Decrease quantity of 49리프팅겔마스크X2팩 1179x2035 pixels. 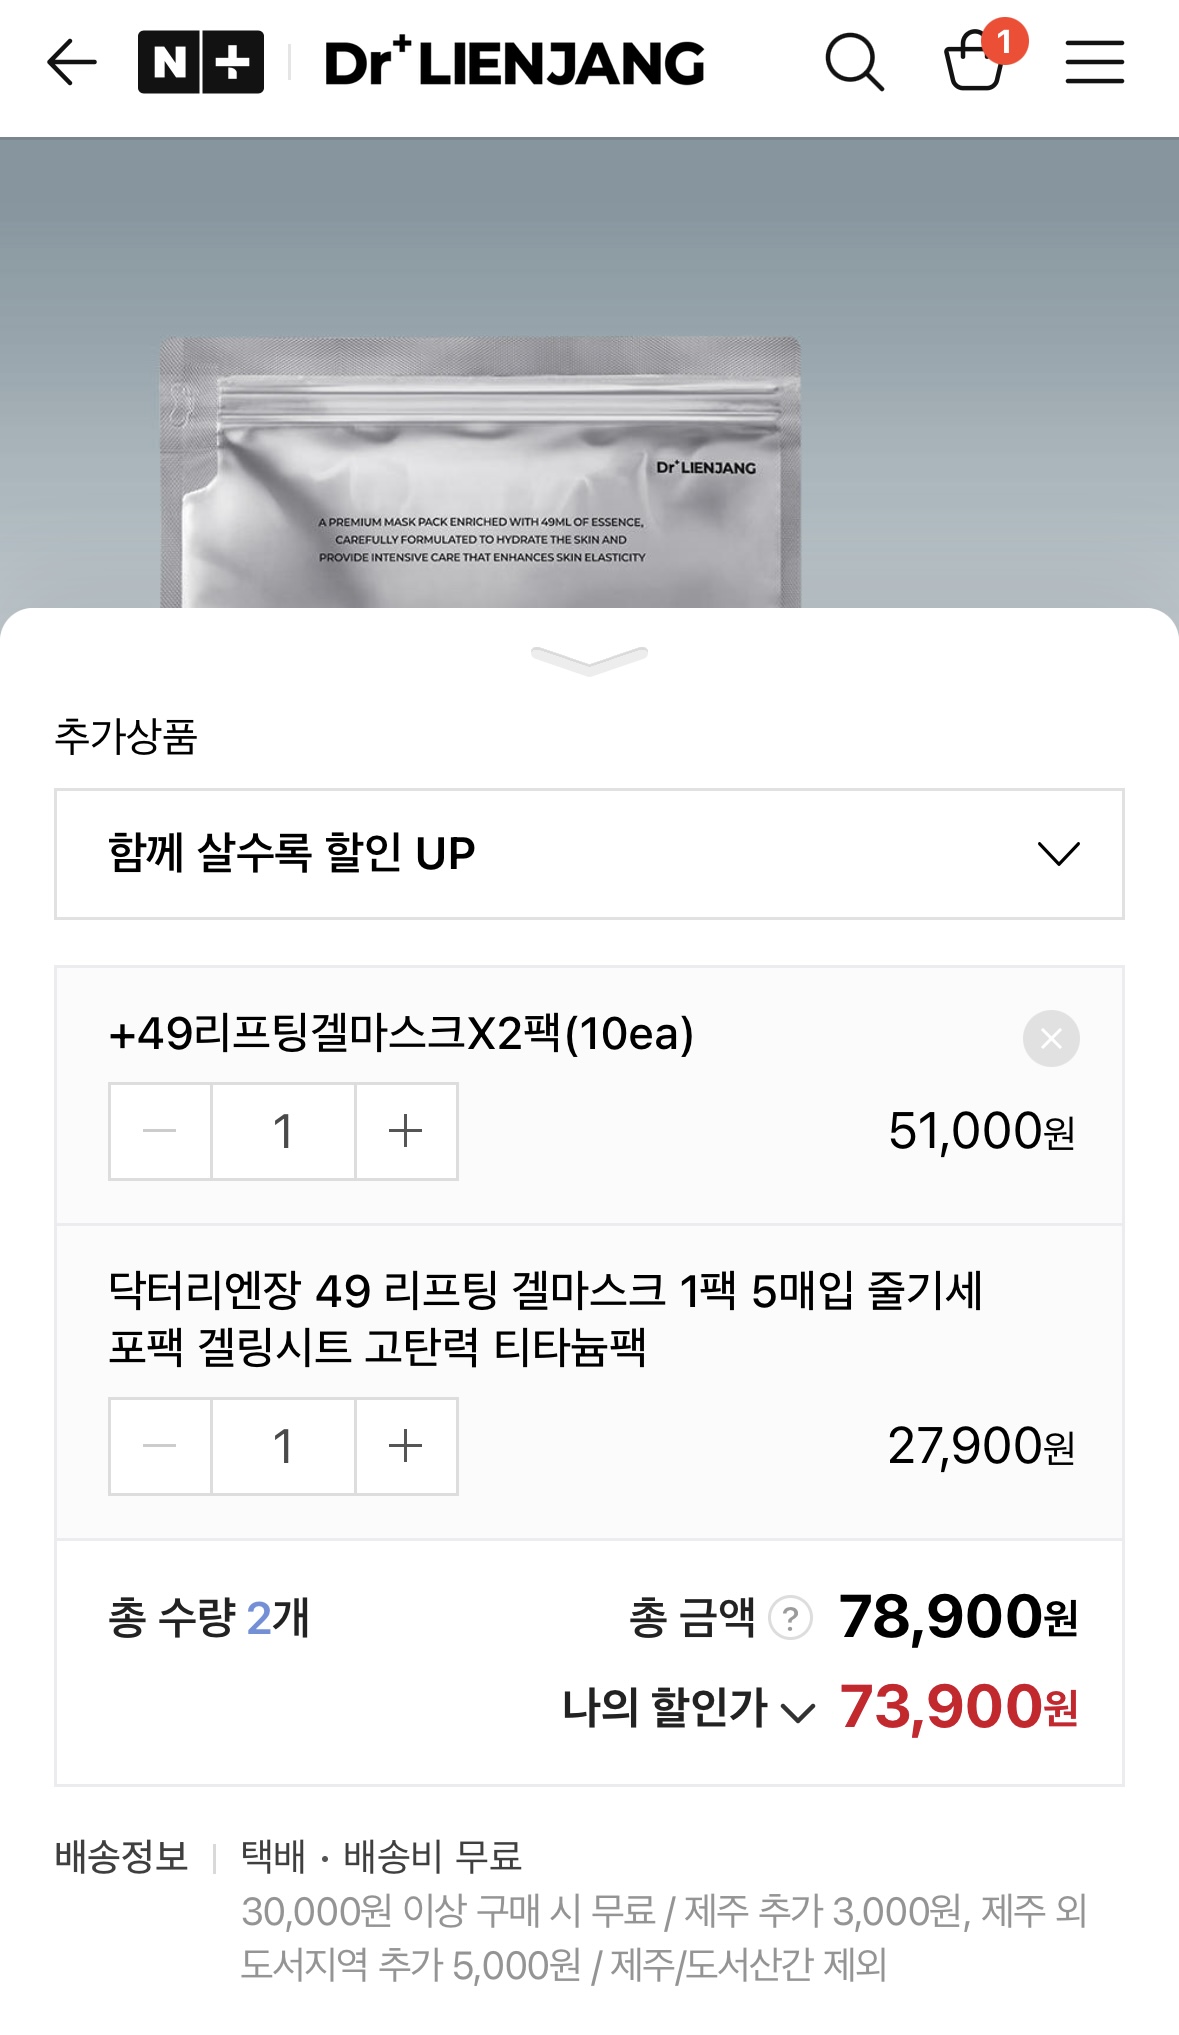[160, 1131]
